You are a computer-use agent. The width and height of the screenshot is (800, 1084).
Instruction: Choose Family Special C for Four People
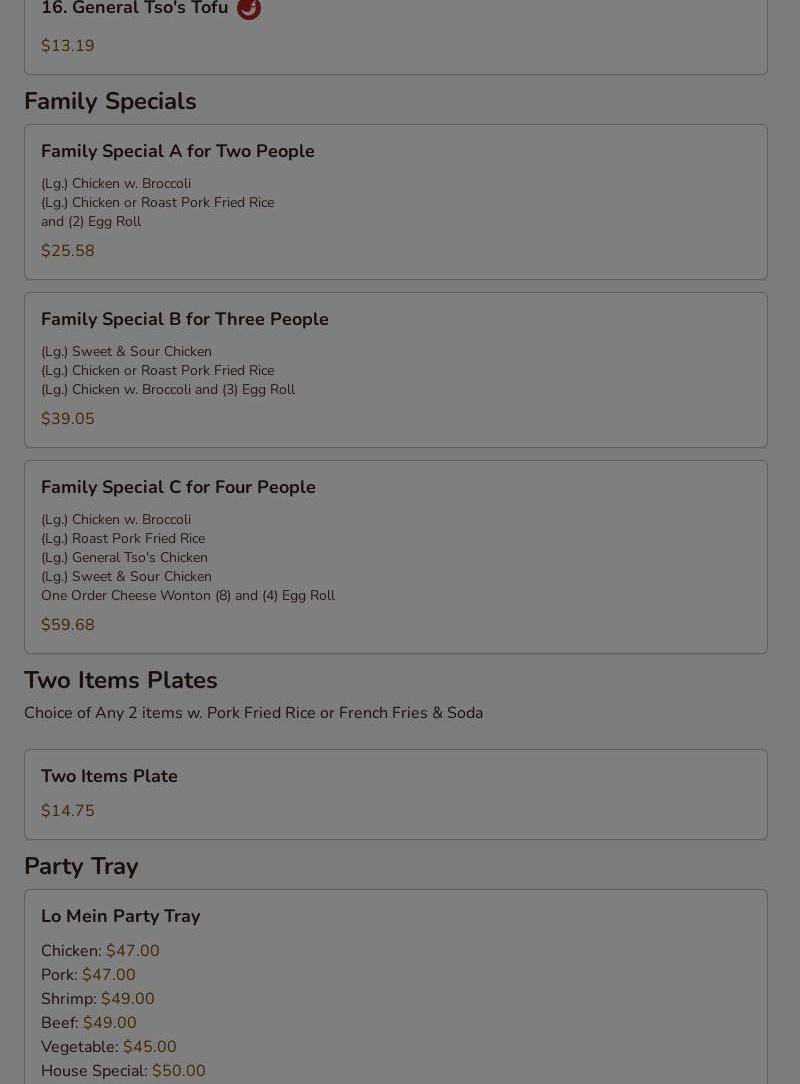396,557
